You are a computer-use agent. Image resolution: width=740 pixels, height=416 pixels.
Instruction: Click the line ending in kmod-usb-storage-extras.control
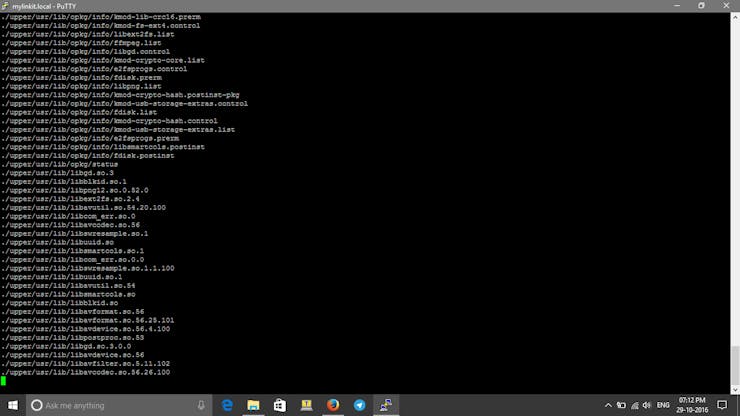(124, 103)
